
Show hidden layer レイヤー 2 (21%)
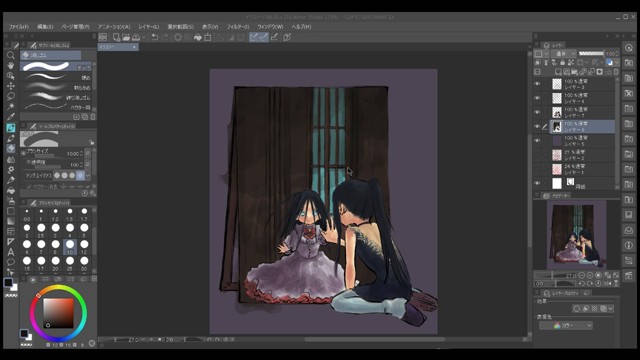(537, 155)
